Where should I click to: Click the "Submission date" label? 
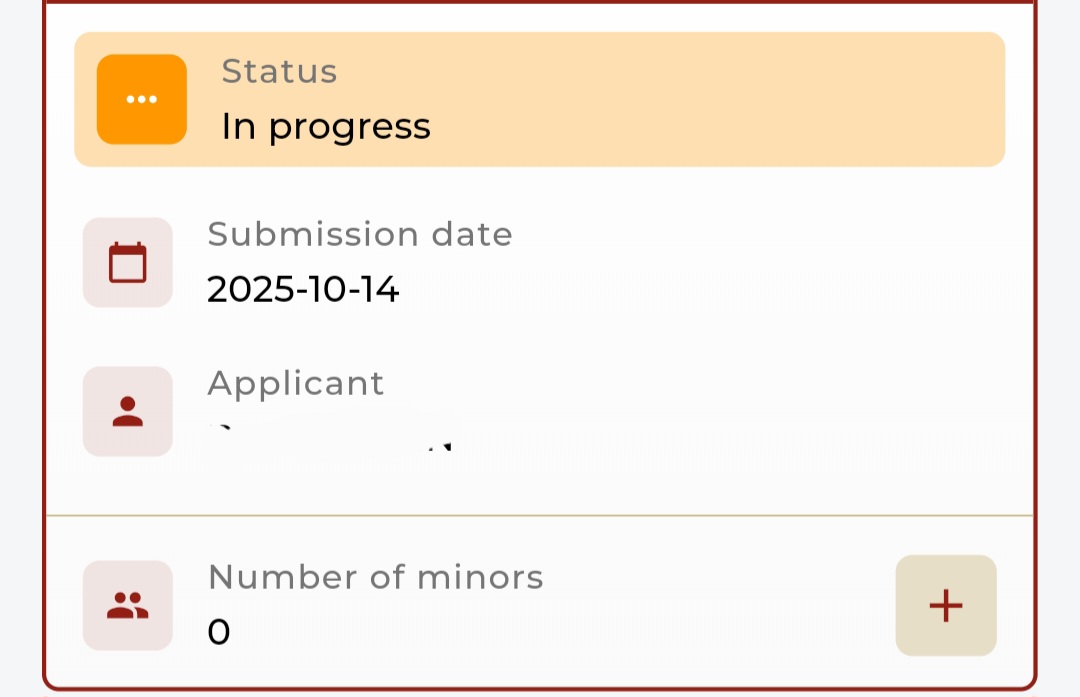click(x=359, y=234)
